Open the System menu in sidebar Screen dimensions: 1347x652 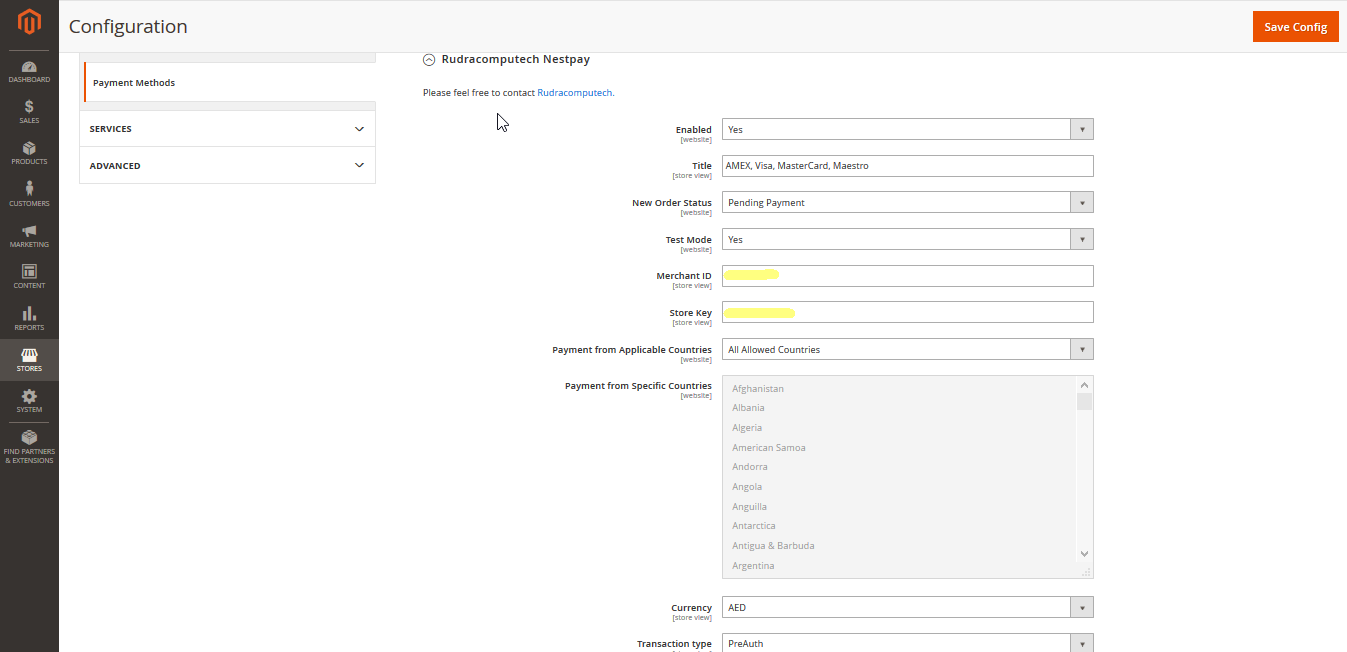tap(29, 401)
